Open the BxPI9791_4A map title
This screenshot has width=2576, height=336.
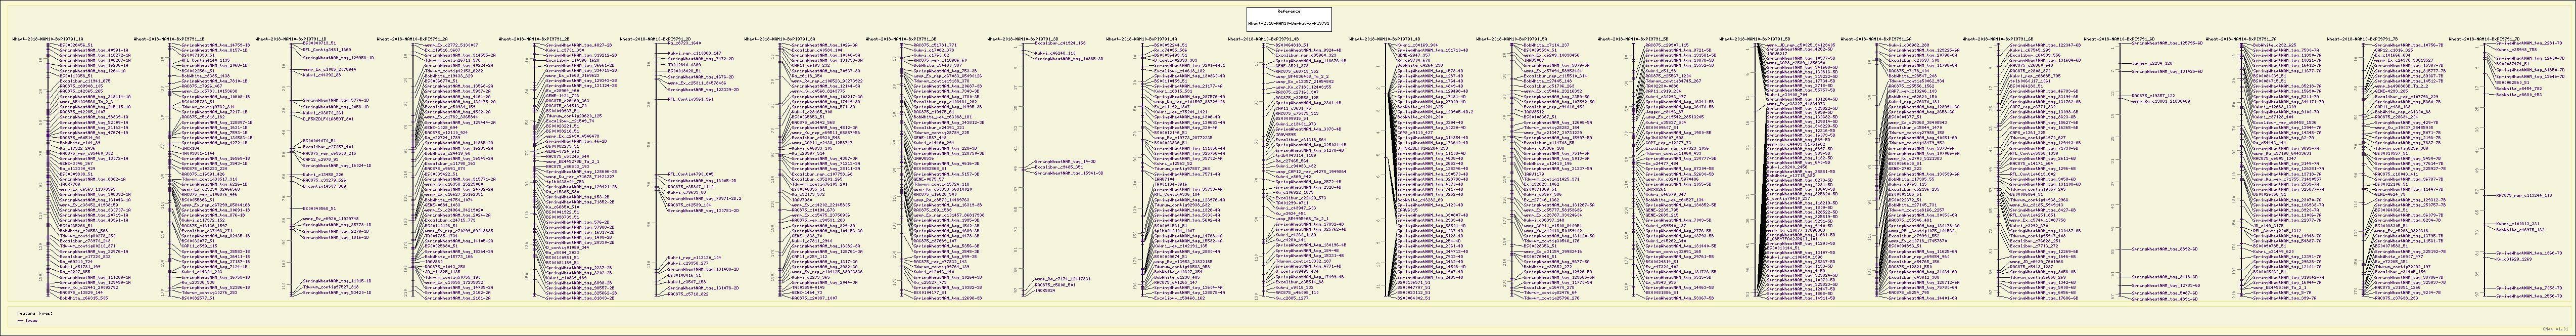[1142, 39]
